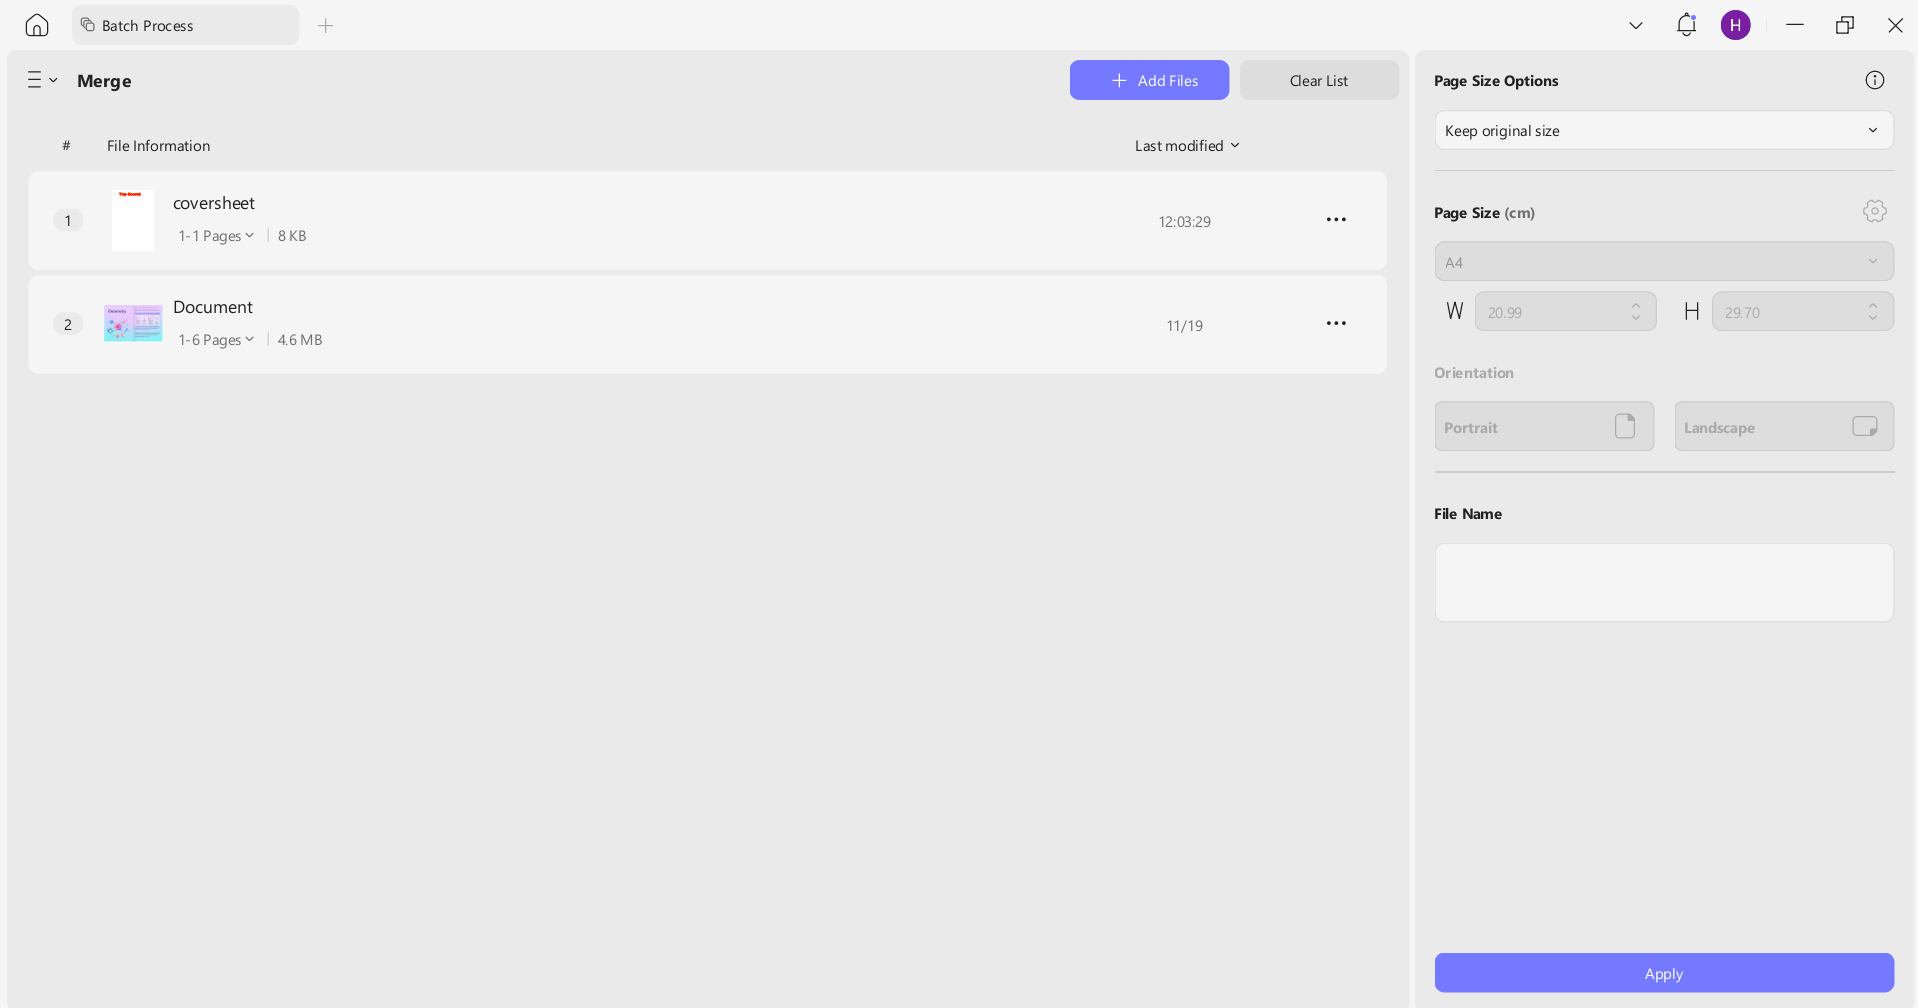Open the H user profile avatar
Image resolution: width=1918 pixels, height=1008 pixels.
[x=1736, y=25]
